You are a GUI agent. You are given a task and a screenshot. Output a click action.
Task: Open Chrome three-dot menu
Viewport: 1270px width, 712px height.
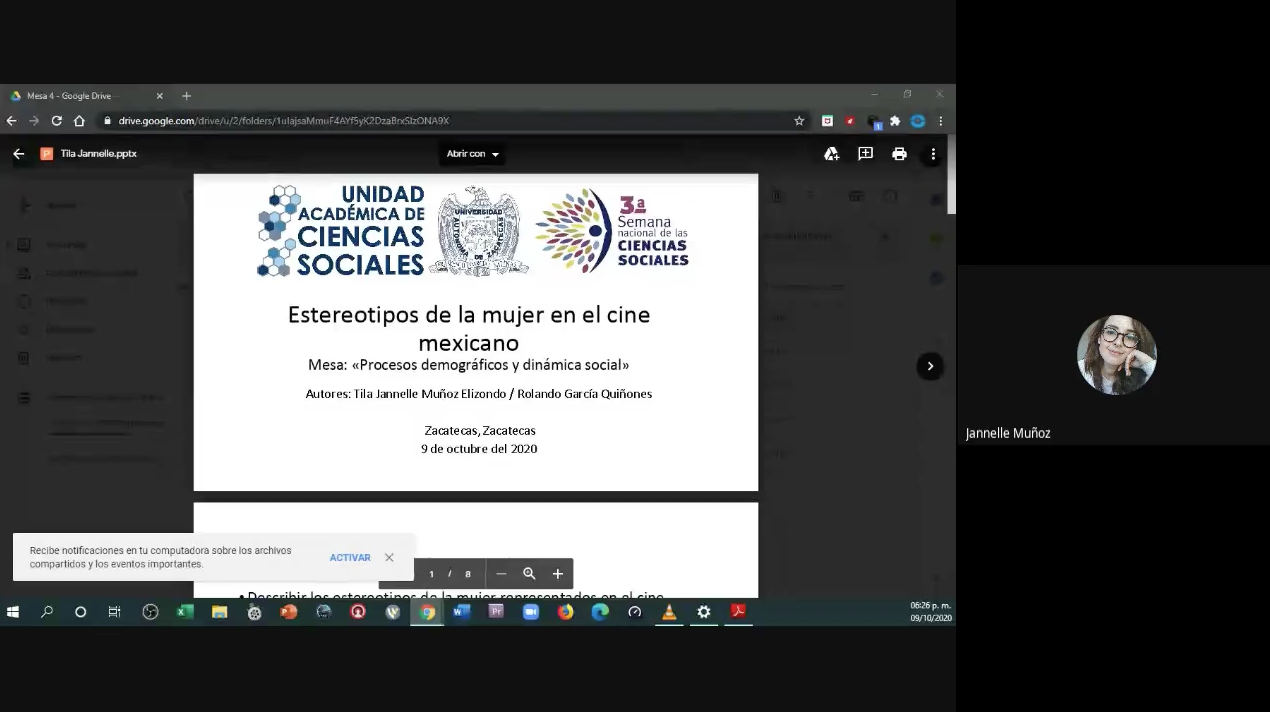point(941,121)
